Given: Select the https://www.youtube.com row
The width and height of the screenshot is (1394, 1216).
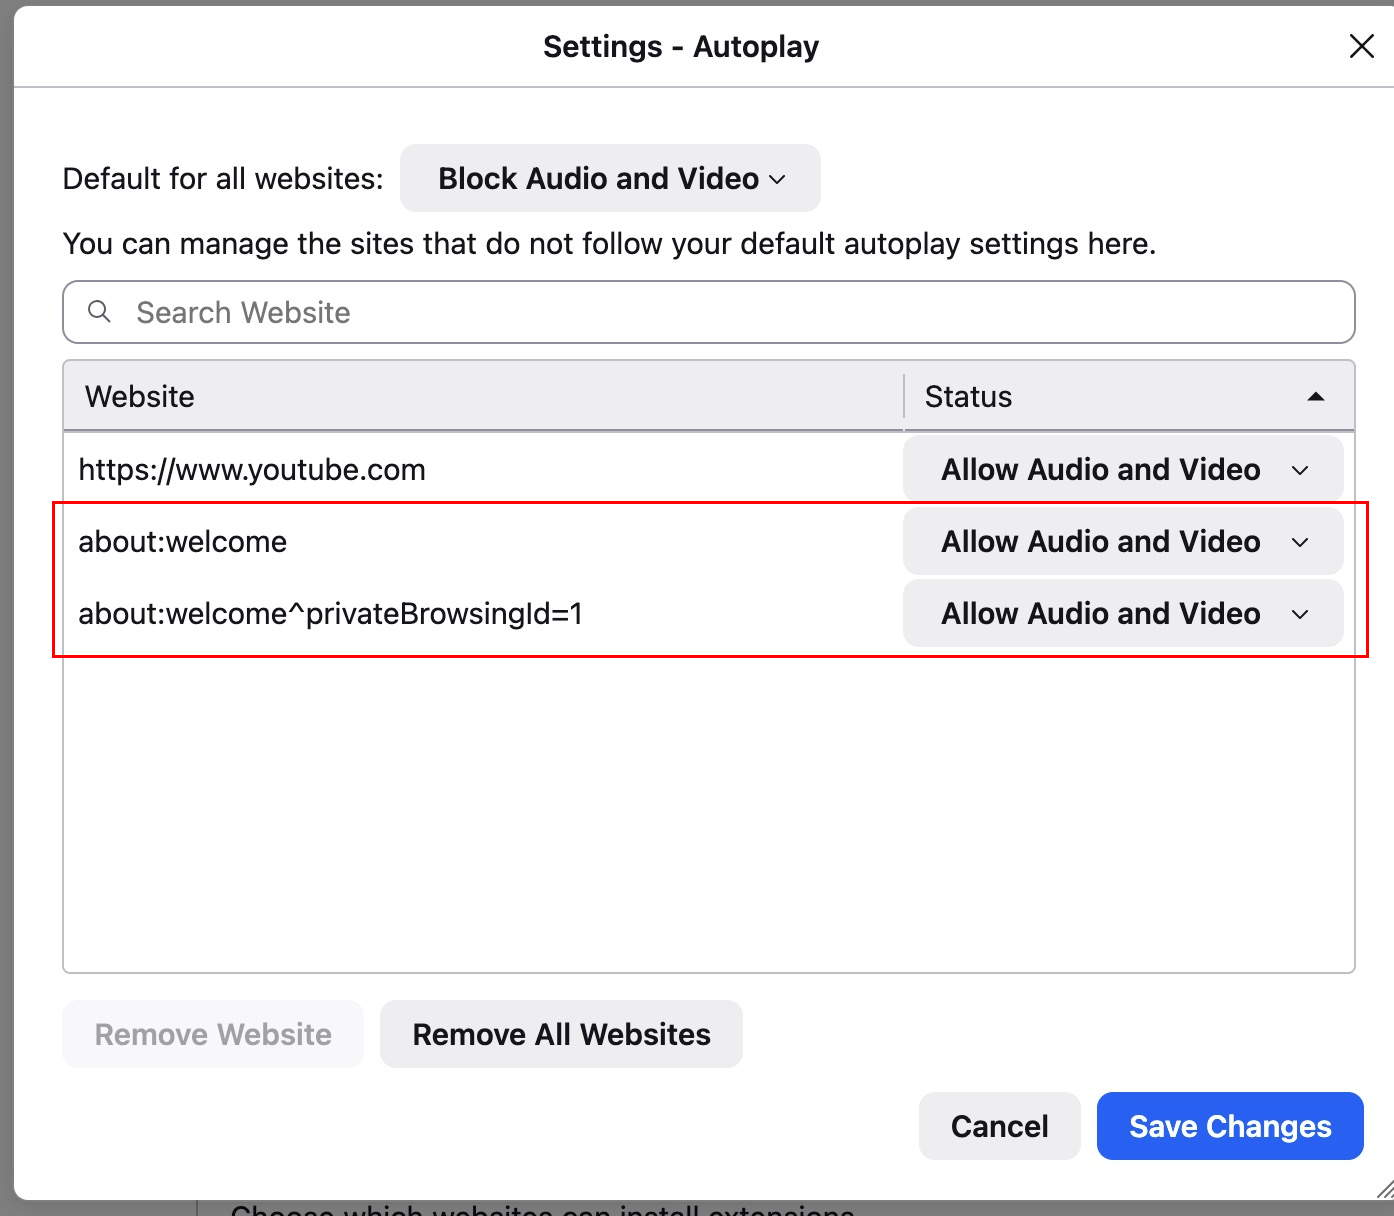Looking at the screenshot, I should [x=480, y=470].
